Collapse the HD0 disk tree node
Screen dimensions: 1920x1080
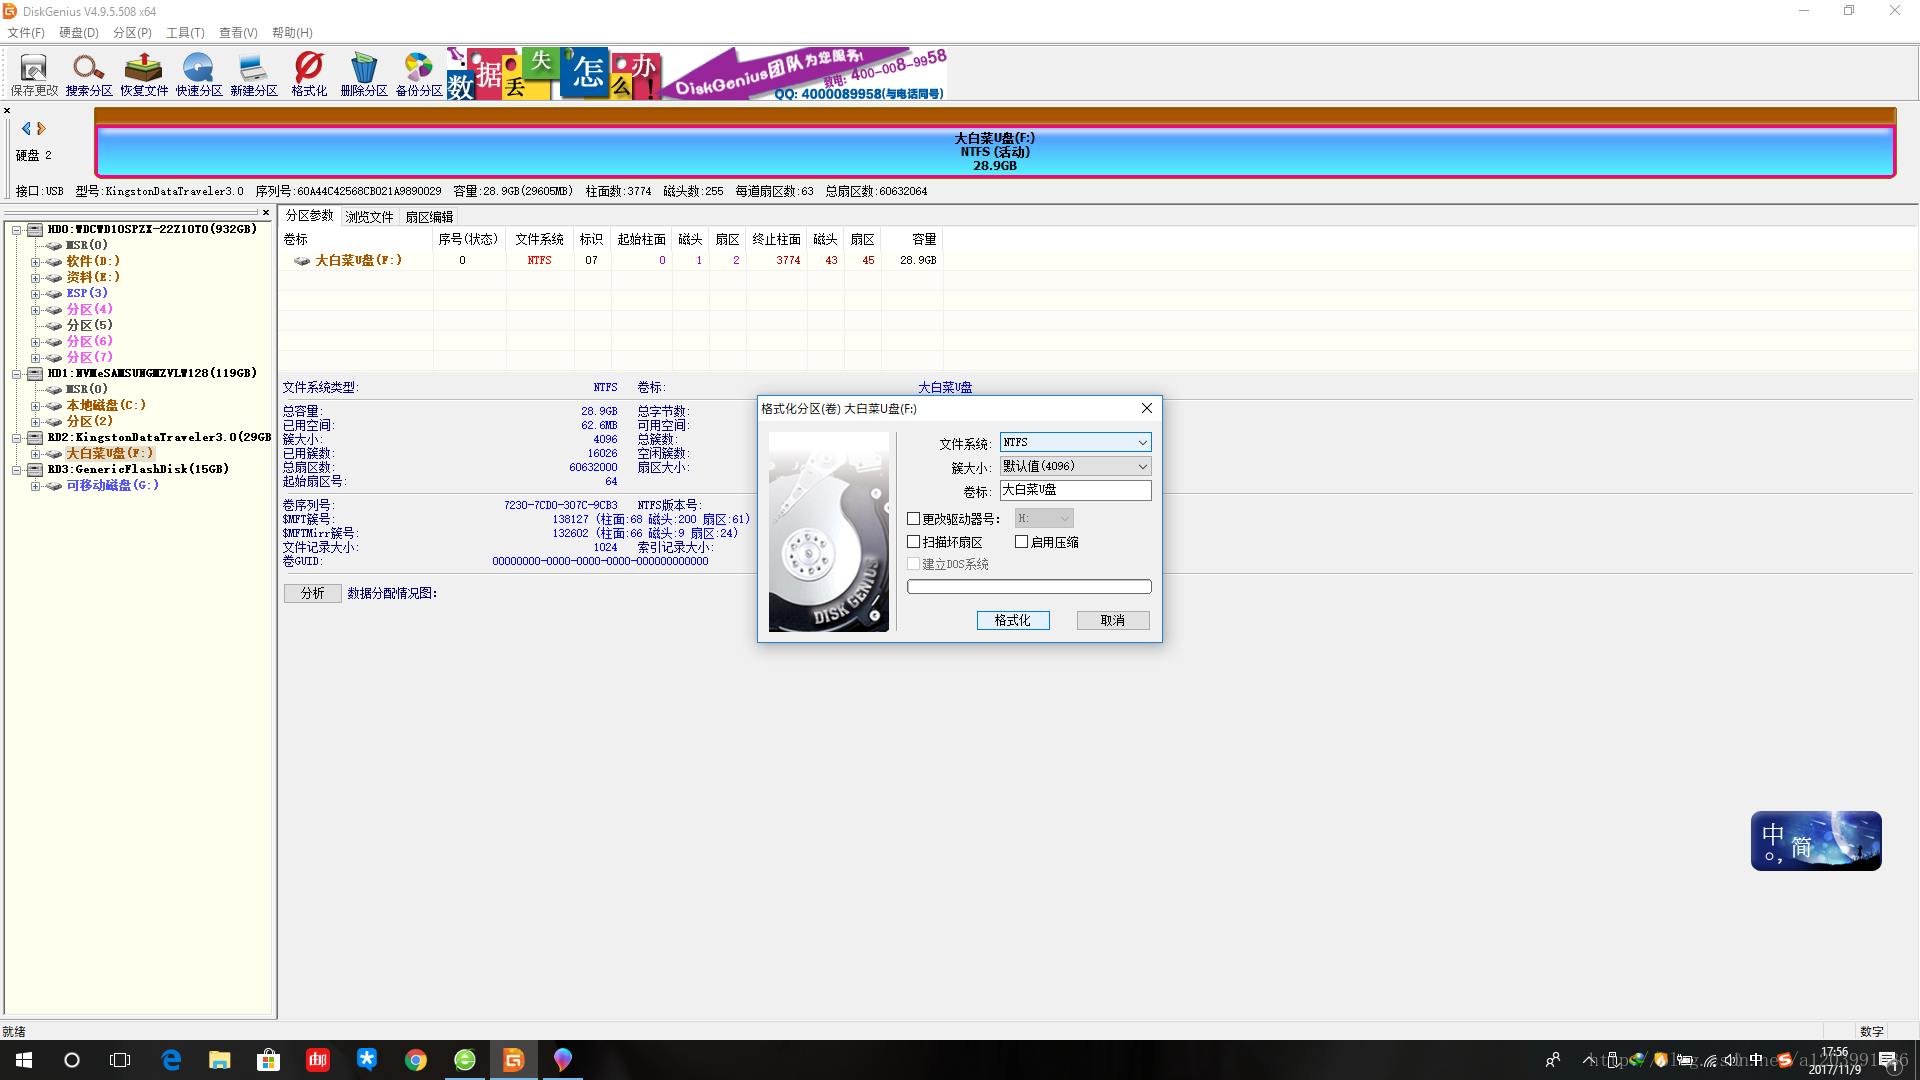click(x=17, y=230)
